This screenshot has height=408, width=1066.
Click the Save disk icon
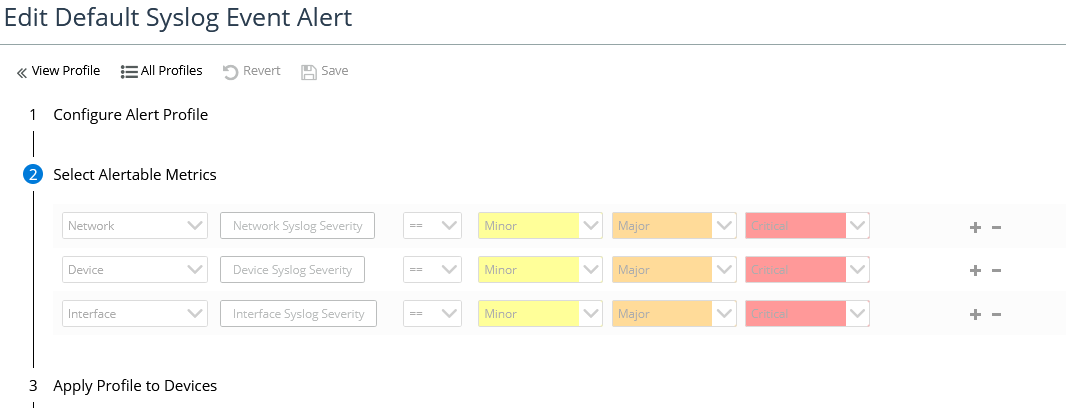pos(309,71)
